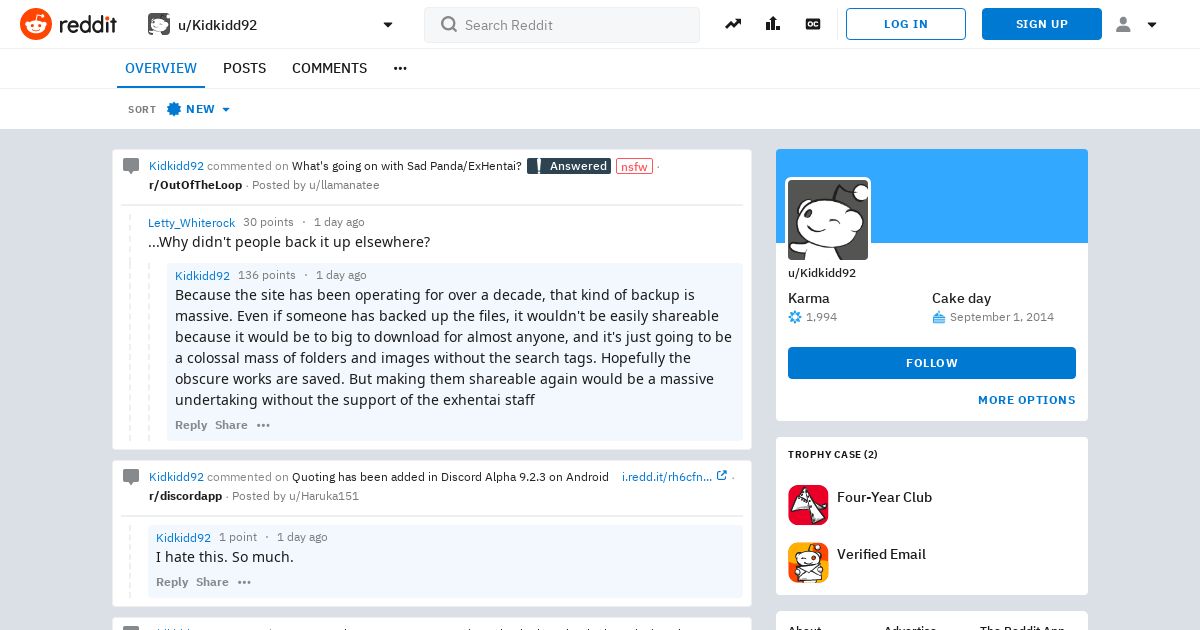Viewport: 1200px width, 630px height.
Task: Open more options on 'I hate this' comment
Action: (x=244, y=582)
